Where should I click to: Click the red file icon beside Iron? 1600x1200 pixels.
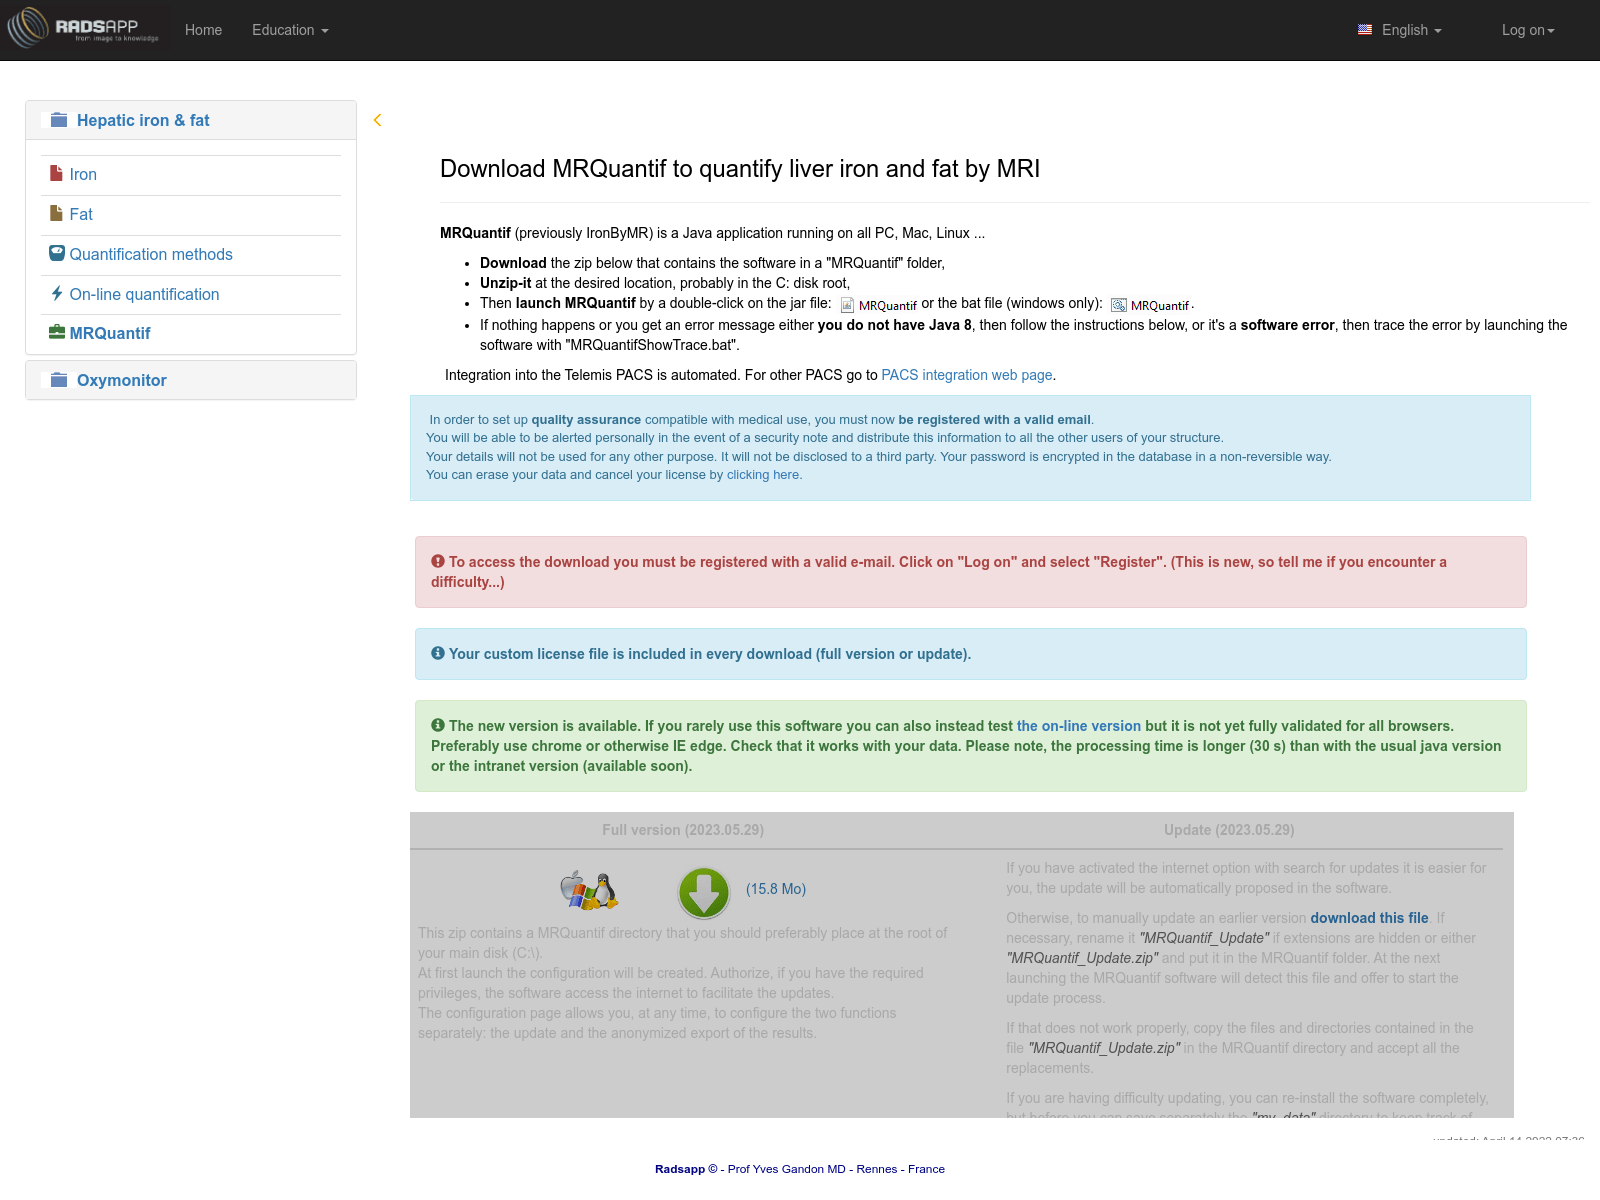click(x=56, y=173)
